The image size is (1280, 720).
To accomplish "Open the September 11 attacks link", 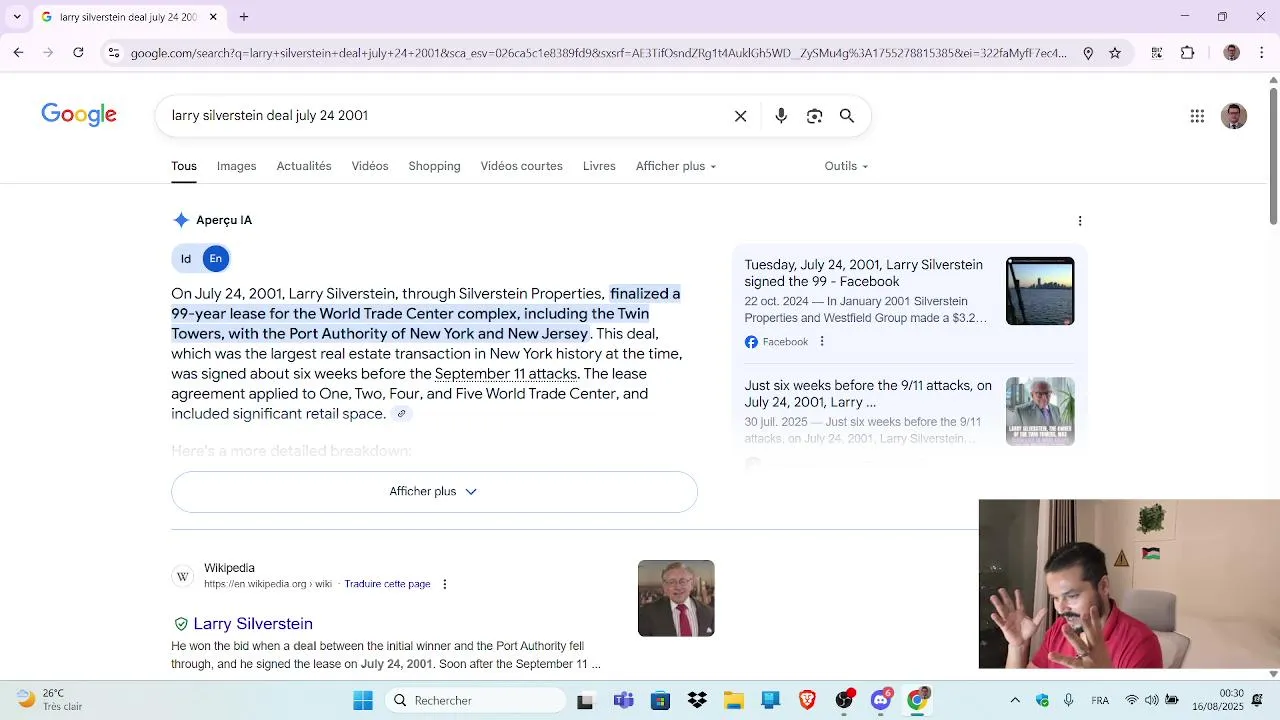I will coord(506,374).
